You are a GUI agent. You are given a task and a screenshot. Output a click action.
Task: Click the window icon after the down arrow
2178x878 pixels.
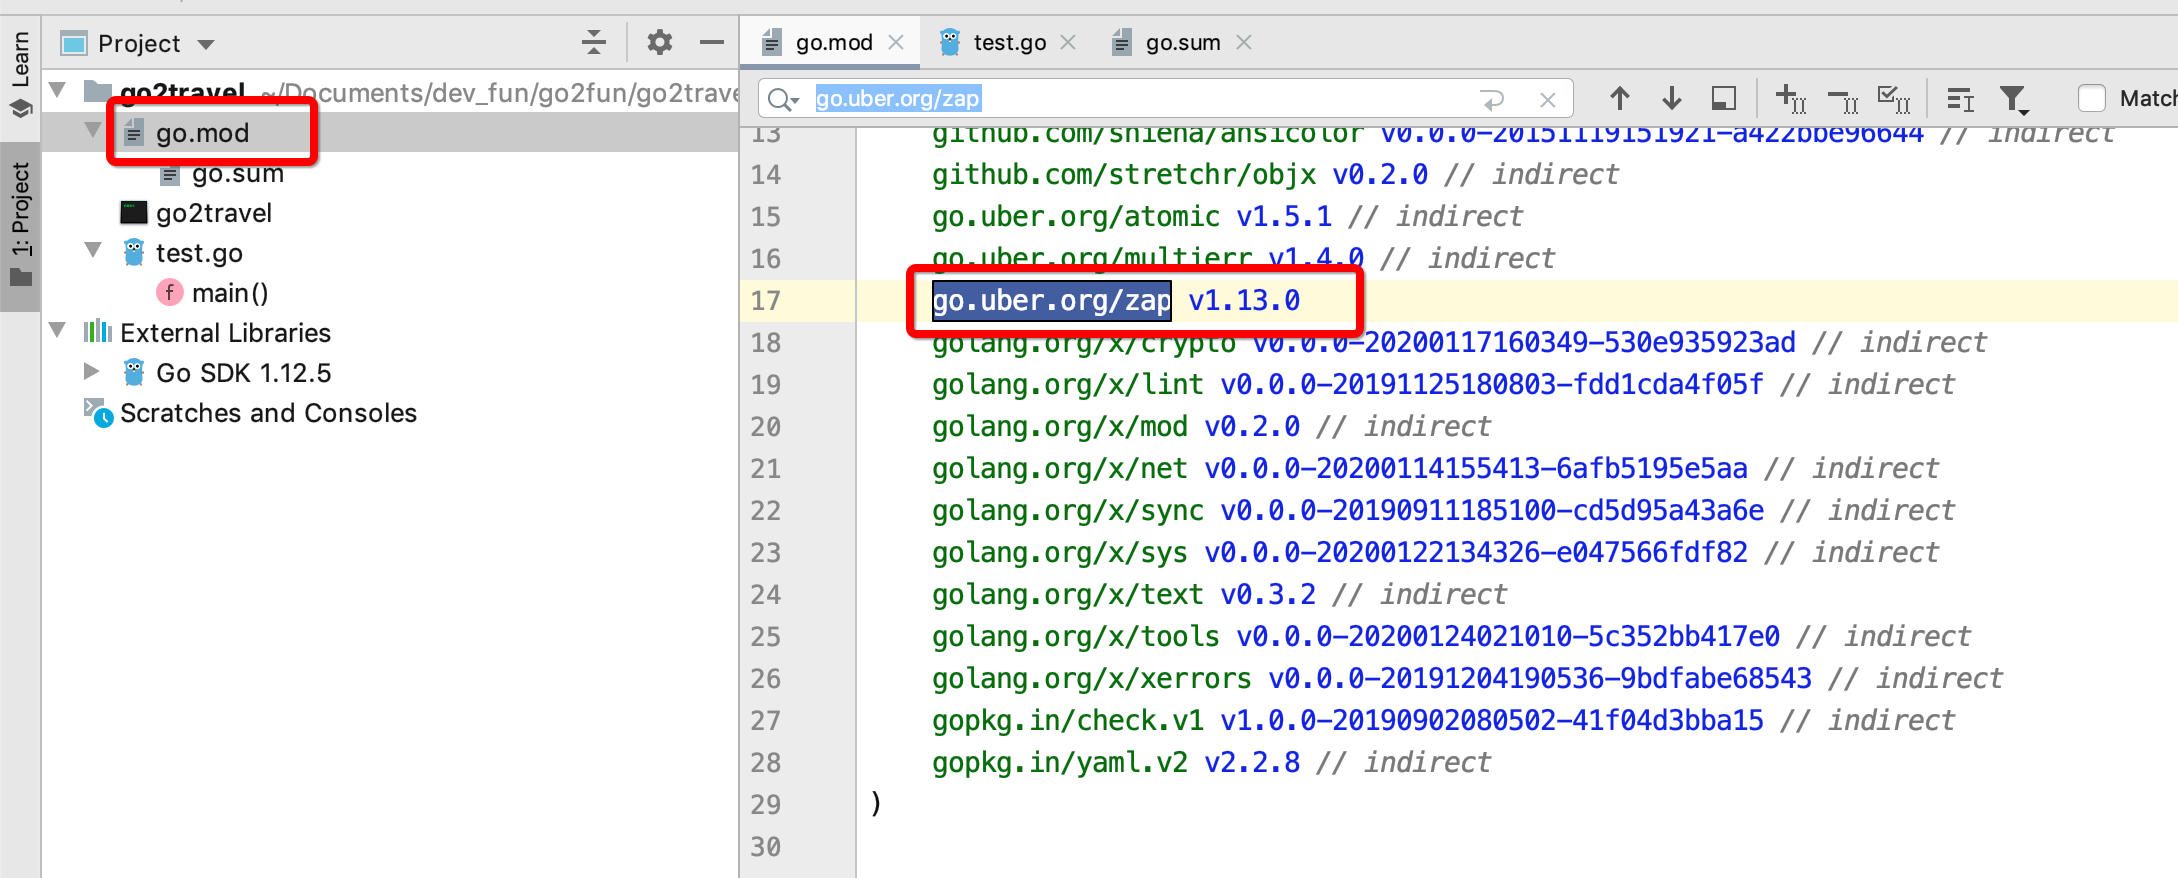point(1723,98)
